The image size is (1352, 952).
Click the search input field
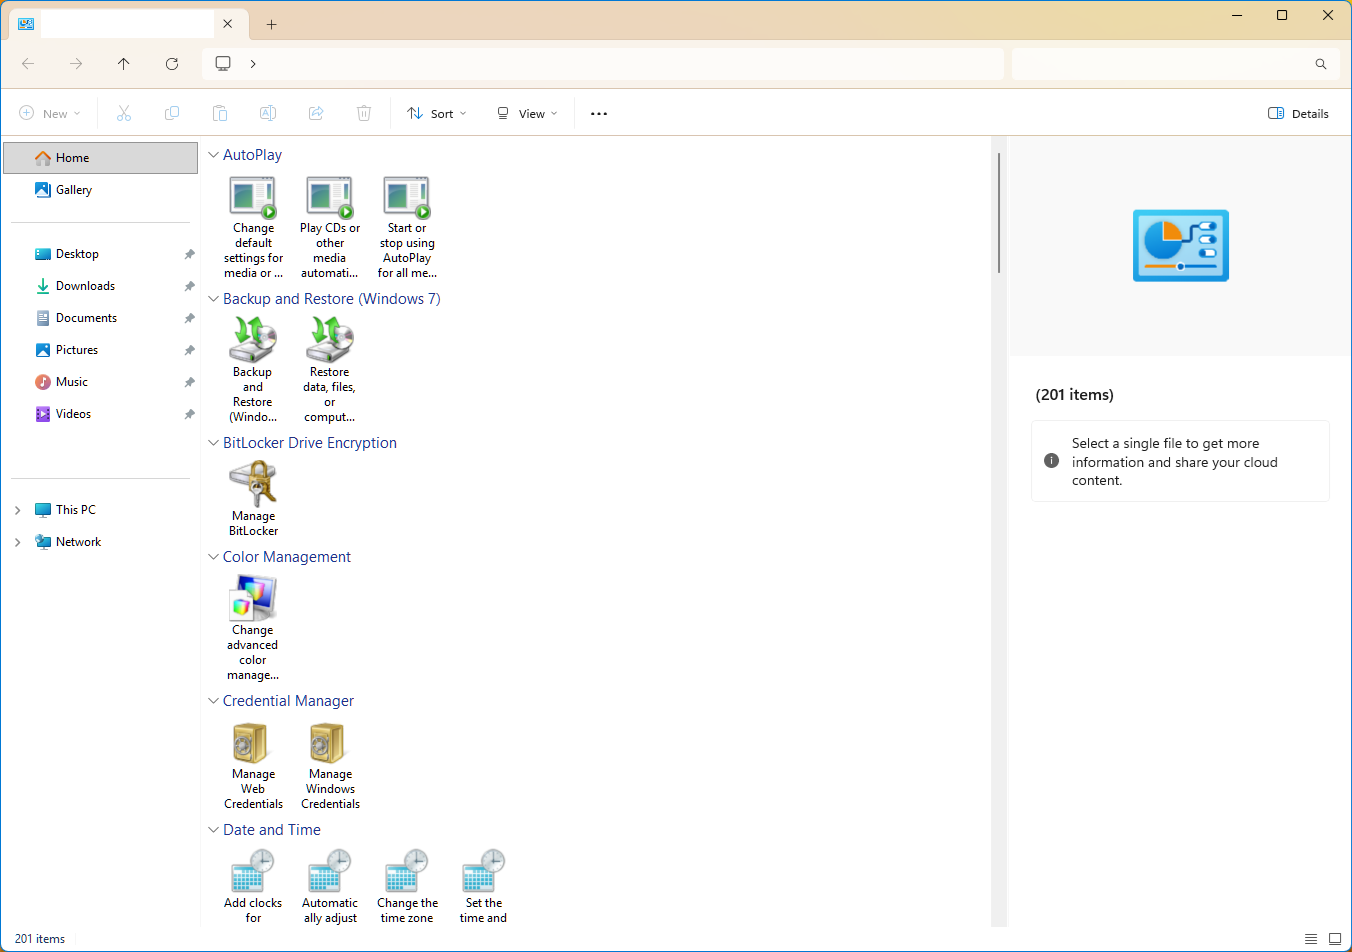pos(1160,64)
